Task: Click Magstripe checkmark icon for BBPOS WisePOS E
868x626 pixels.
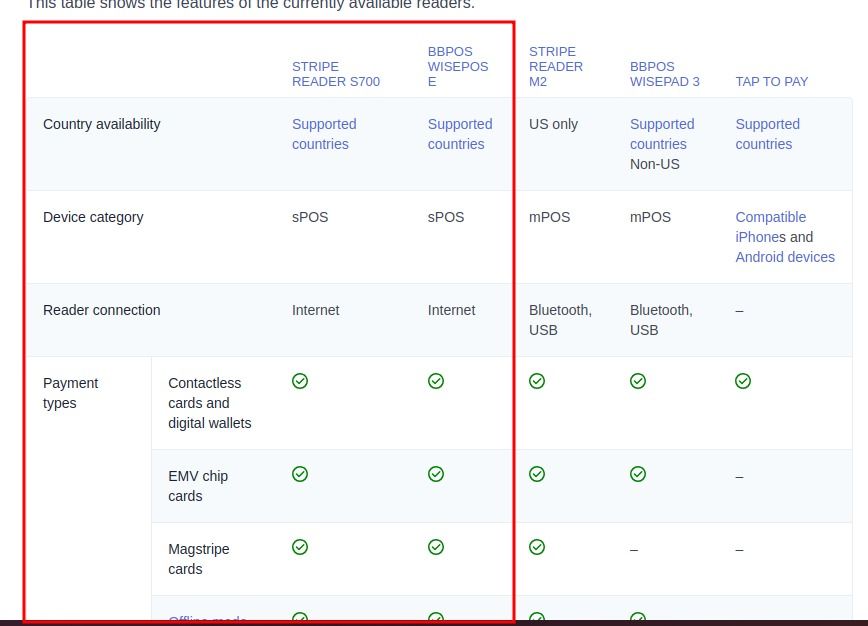Action: click(x=436, y=547)
